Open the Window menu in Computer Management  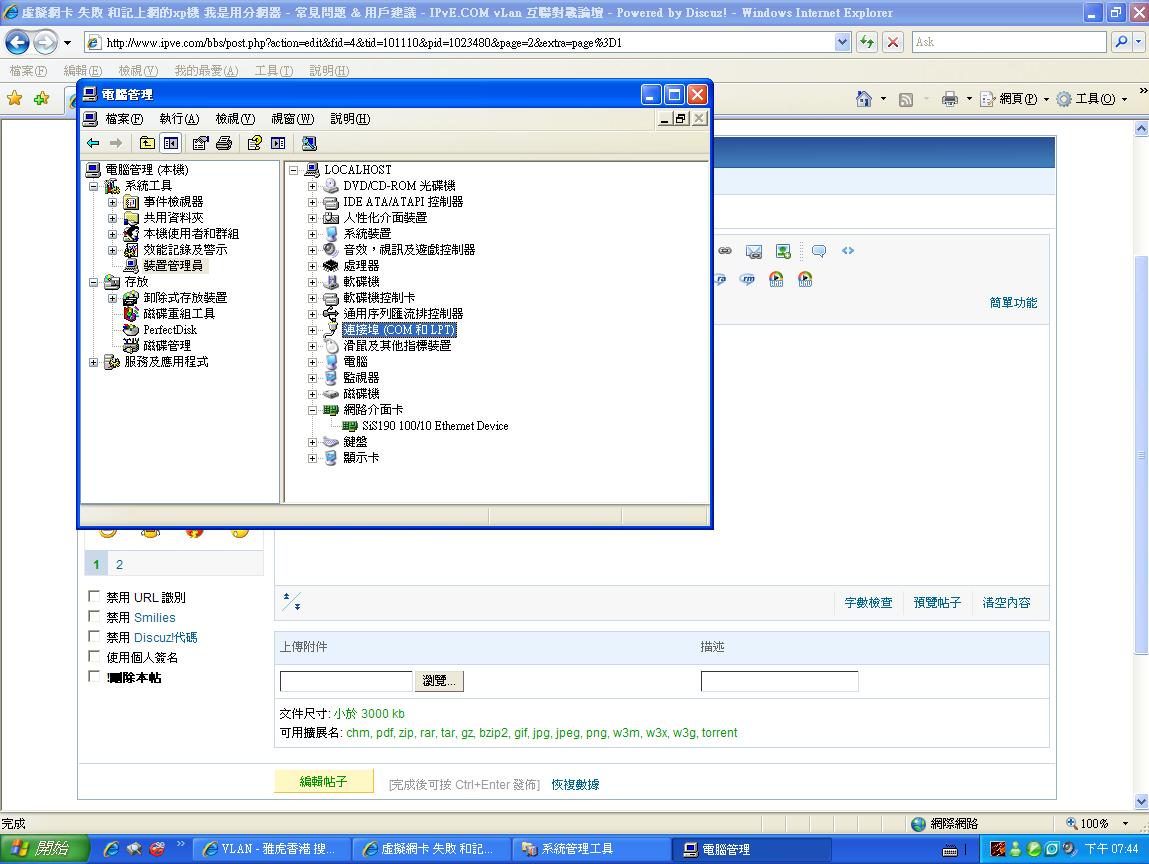(x=292, y=119)
